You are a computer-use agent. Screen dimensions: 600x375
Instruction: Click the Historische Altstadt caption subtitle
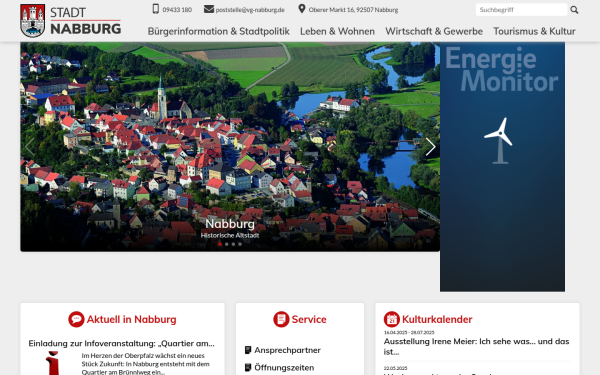[230, 235]
